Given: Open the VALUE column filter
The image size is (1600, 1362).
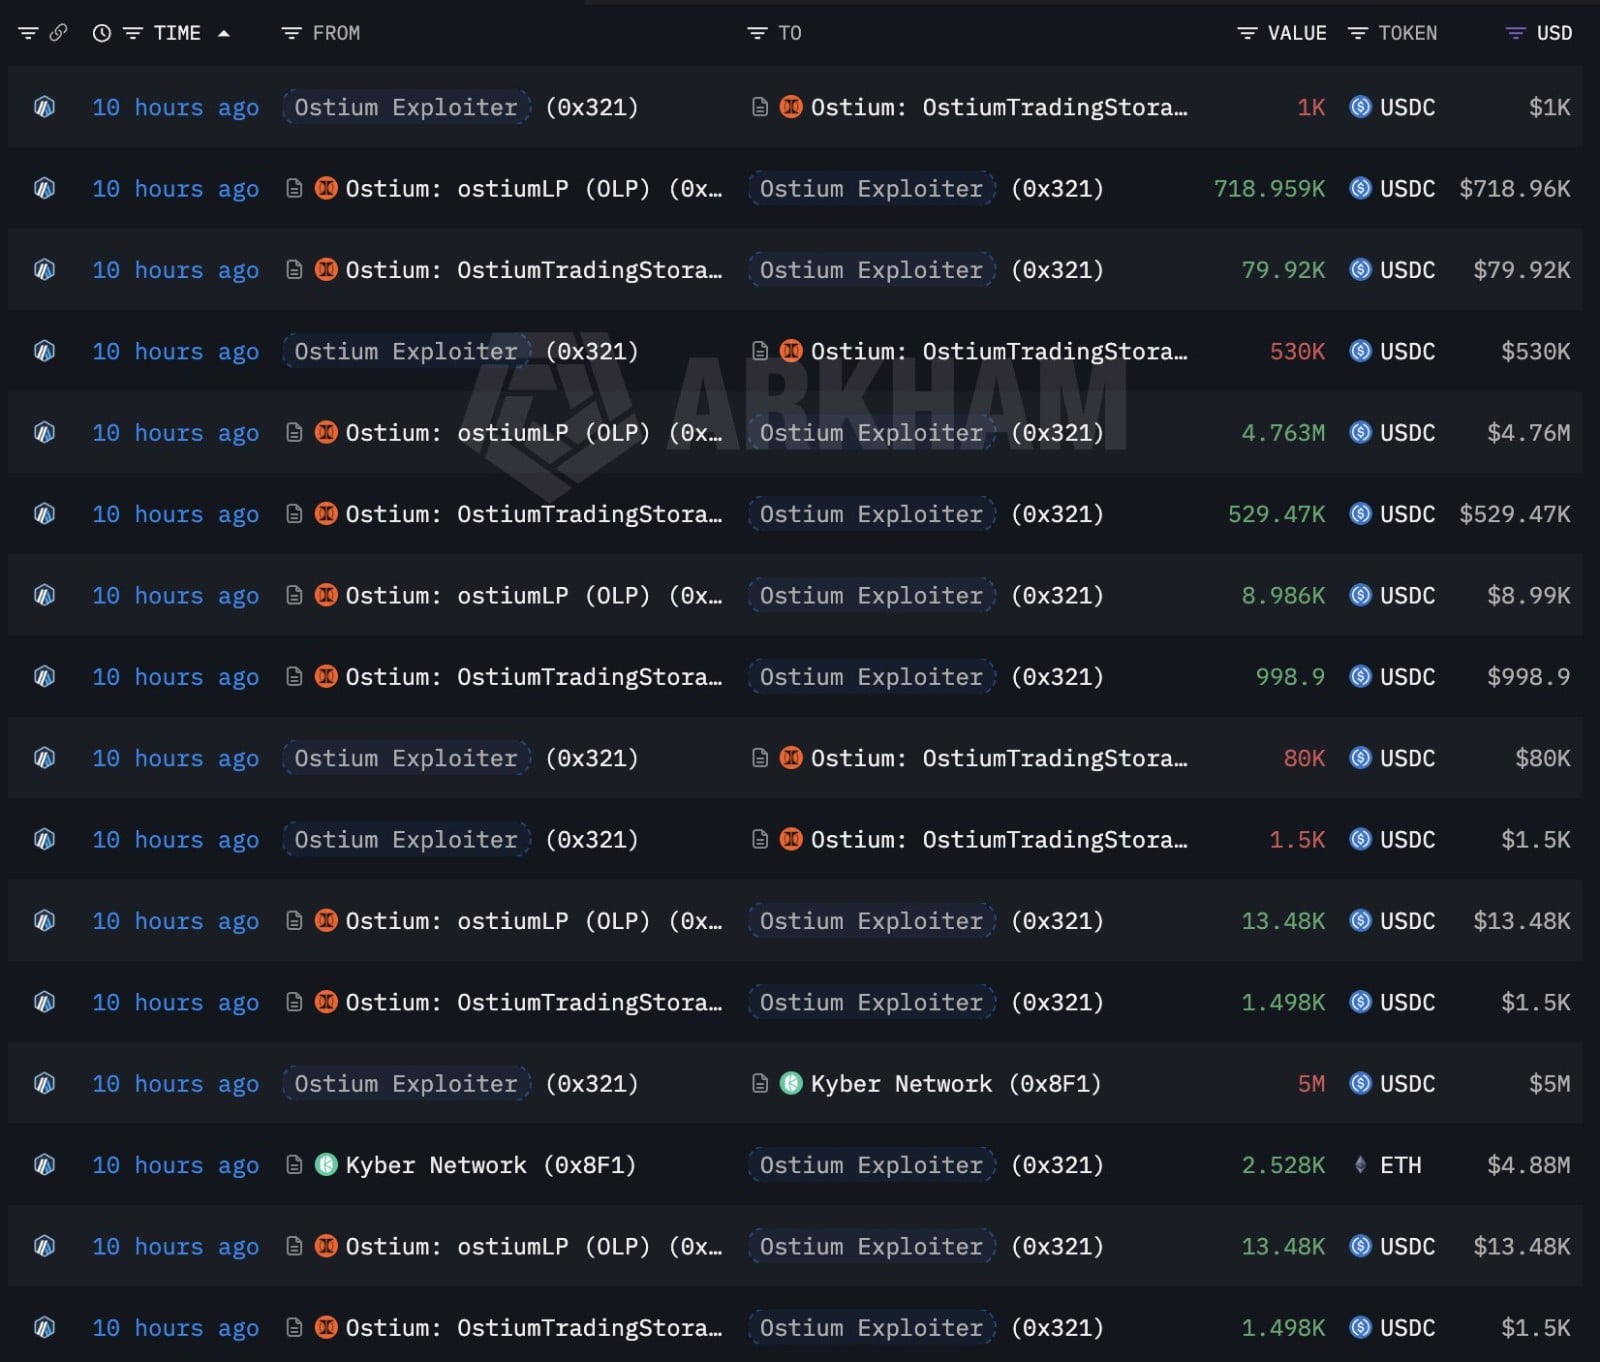Looking at the screenshot, I should pyautogui.click(x=1247, y=33).
